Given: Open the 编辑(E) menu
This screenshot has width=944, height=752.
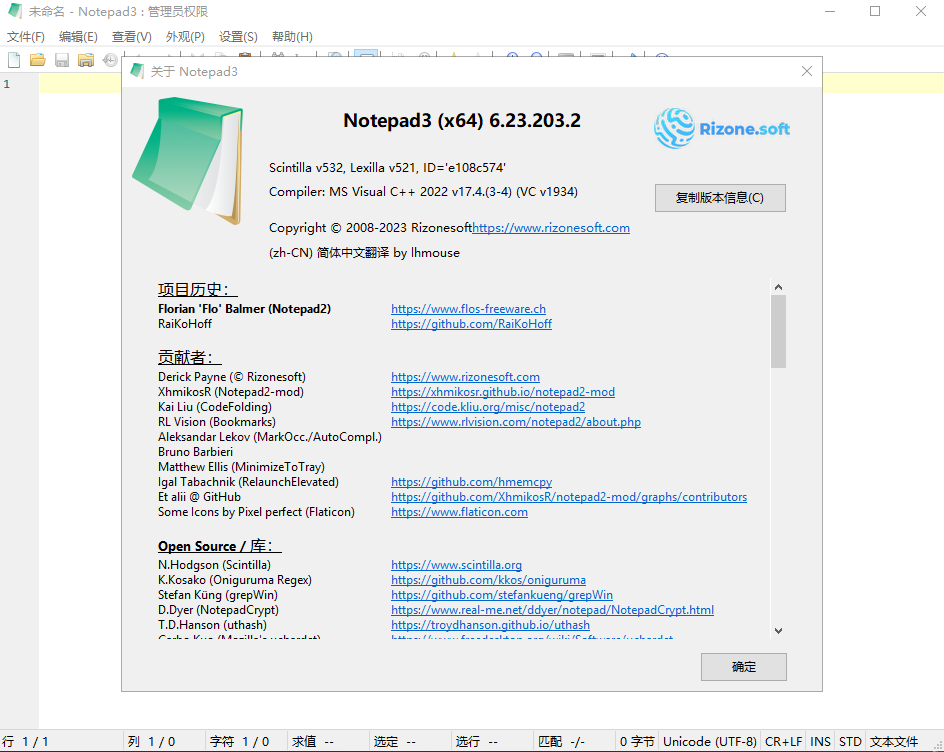Looking at the screenshot, I should [78, 37].
